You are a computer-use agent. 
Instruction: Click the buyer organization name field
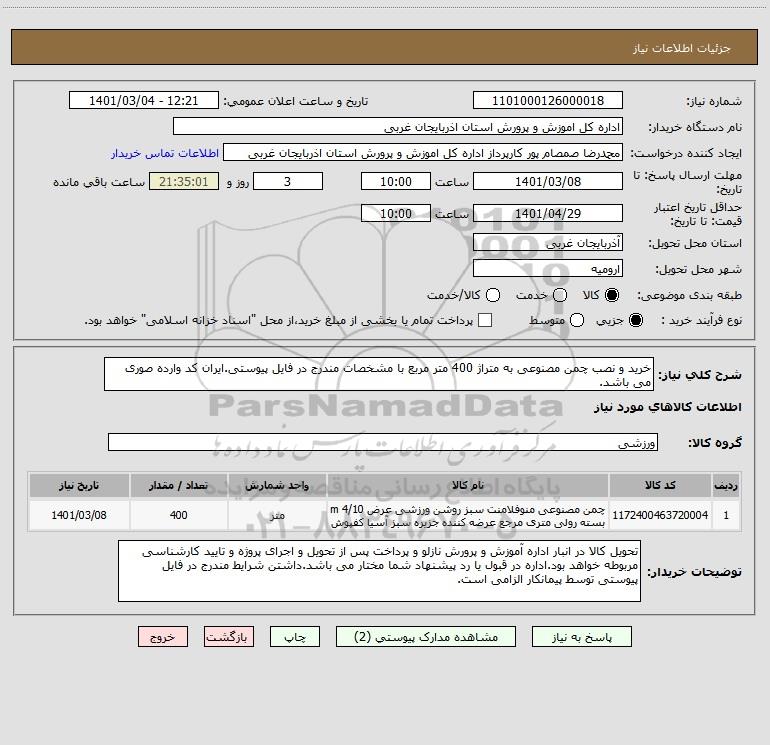click(398, 126)
